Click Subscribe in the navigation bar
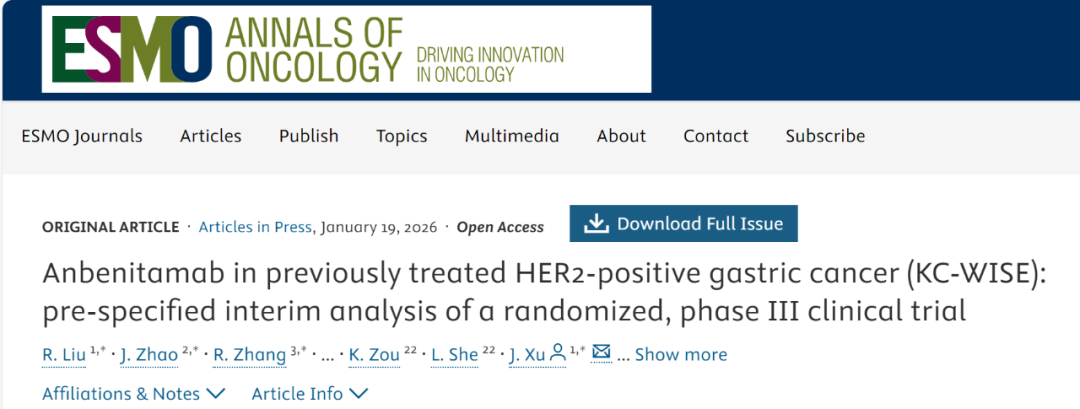The image size is (1080, 409). point(825,136)
